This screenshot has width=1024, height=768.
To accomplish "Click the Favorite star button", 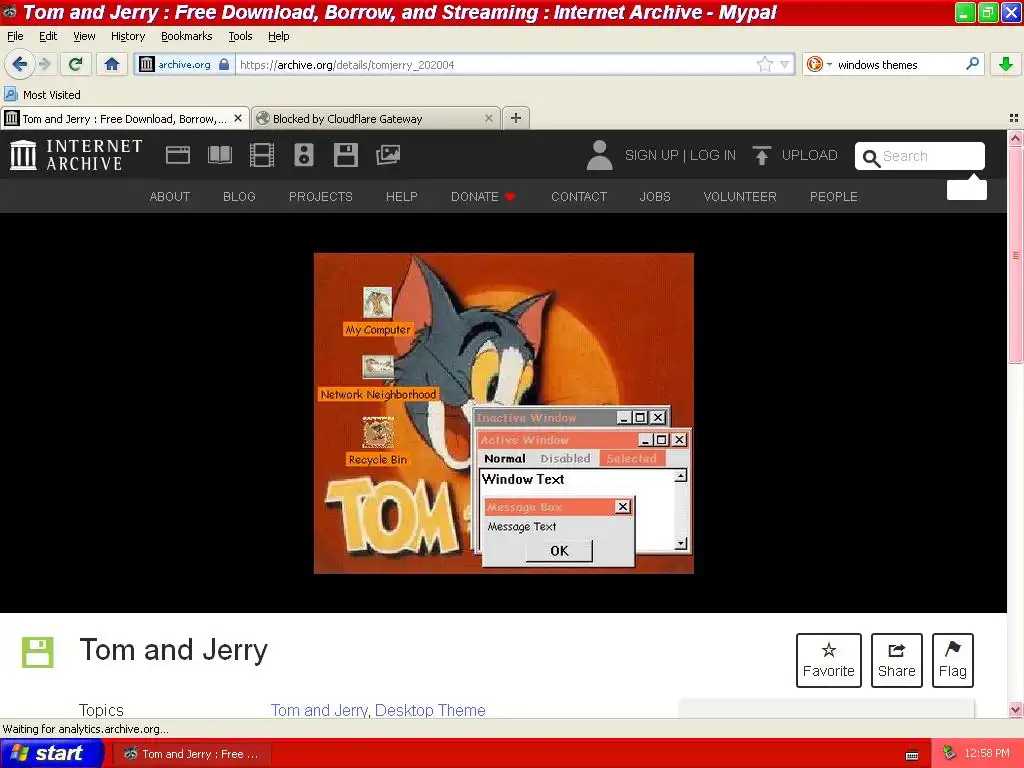I will pos(829,660).
